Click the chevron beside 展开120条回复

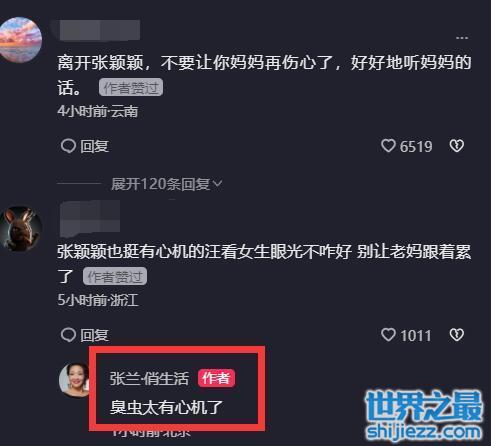point(217,184)
